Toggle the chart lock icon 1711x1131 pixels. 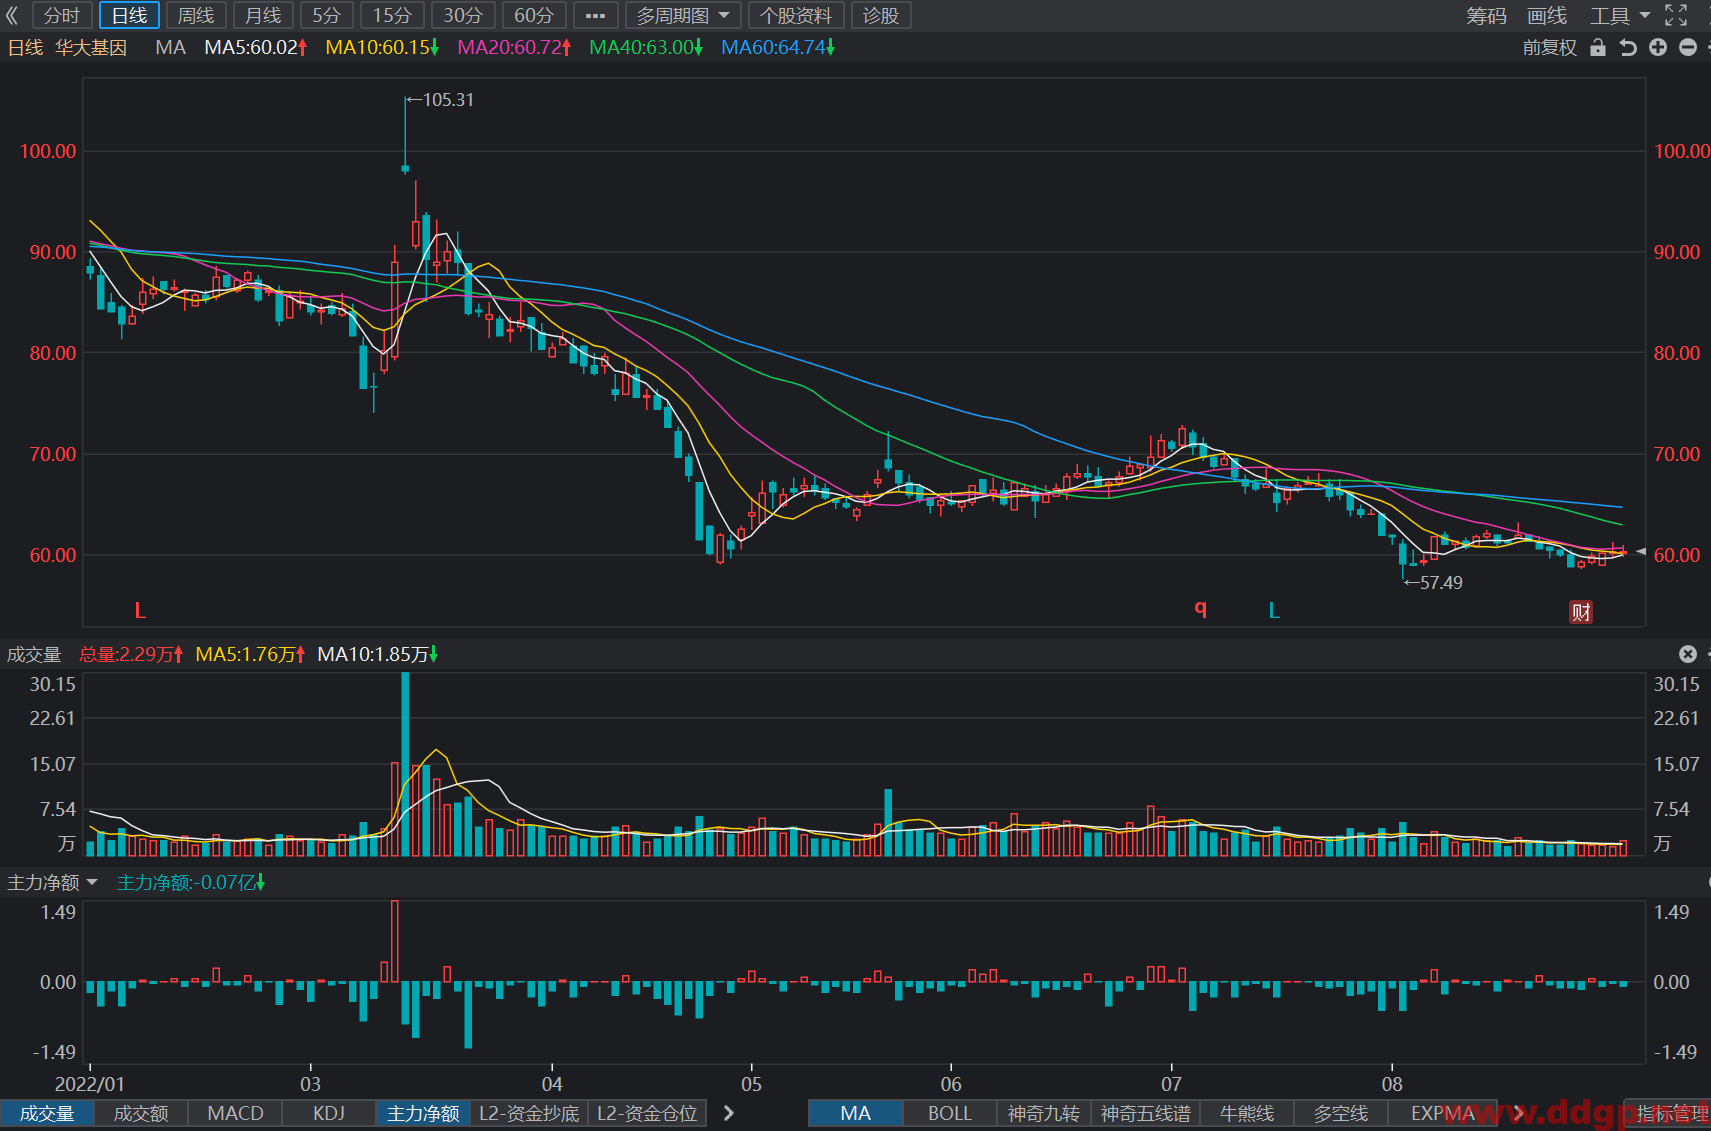[x=1598, y=47]
